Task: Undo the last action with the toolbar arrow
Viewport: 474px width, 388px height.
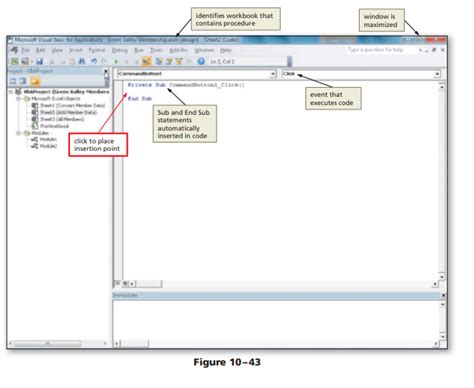Action: coord(94,61)
